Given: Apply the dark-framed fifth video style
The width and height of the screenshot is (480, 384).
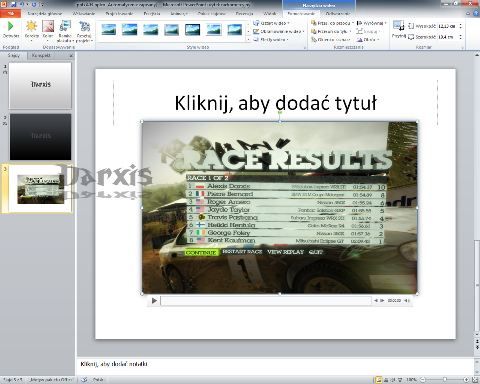Looking at the screenshot, I should (x=193, y=30).
